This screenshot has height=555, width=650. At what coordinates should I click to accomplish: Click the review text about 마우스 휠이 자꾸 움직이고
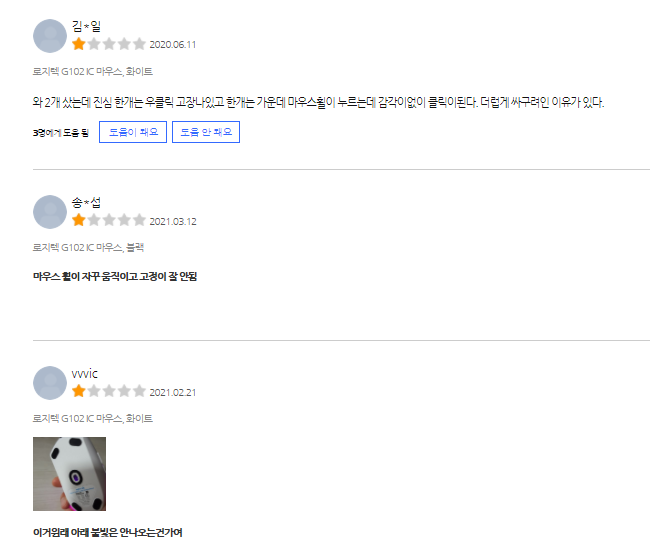pyautogui.click(x=115, y=276)
